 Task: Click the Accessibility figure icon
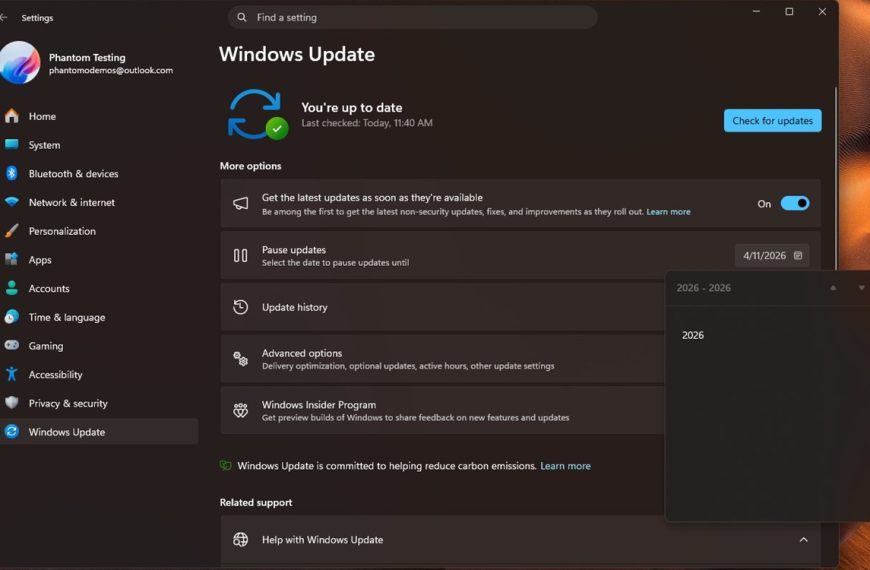12,374
